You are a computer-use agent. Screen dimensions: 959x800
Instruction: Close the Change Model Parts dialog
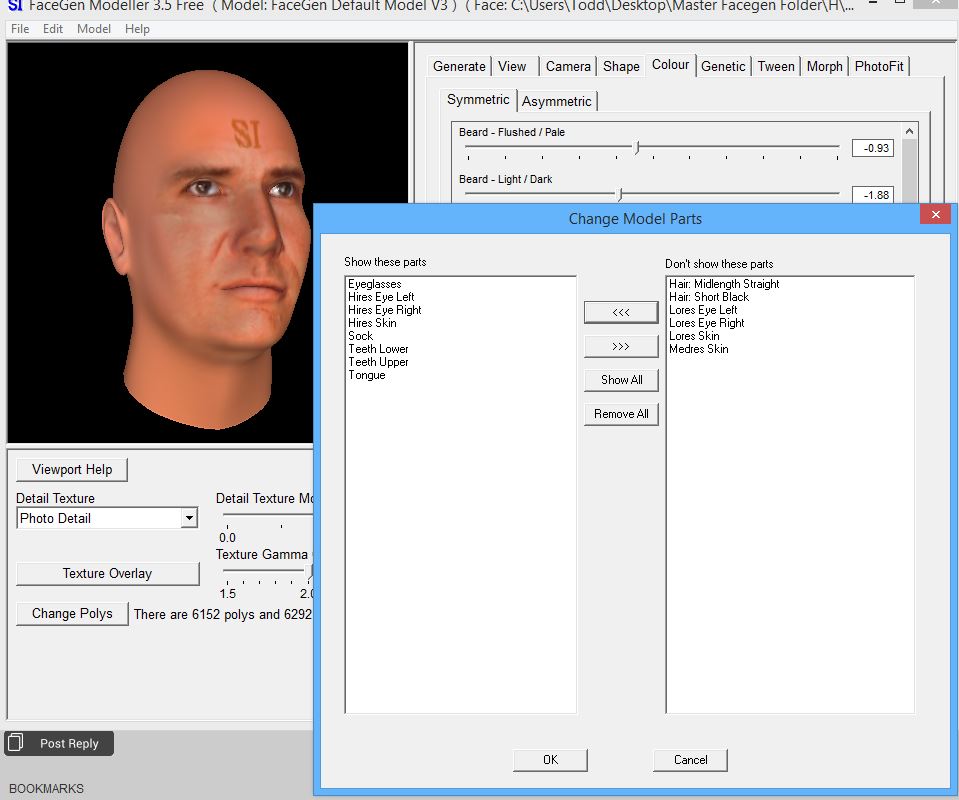click(x=935, y=215)
